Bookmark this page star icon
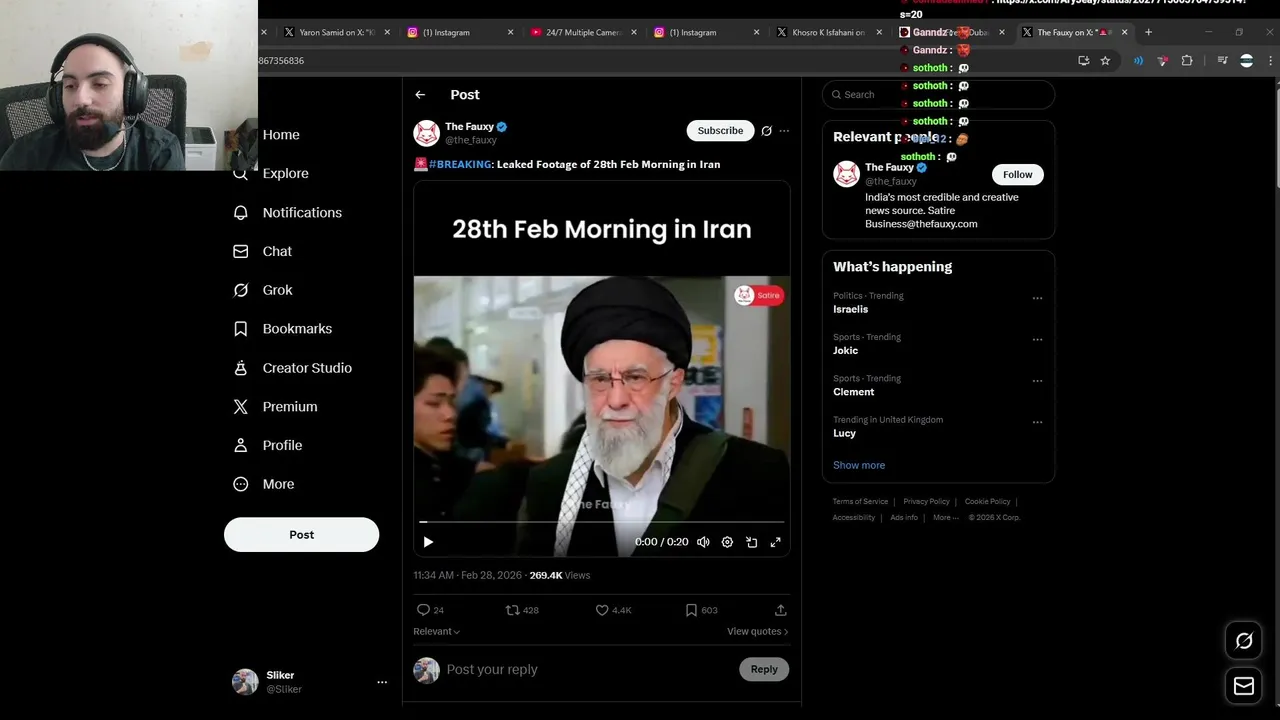The image size is (1280, 720). (x=1105, y=61)
